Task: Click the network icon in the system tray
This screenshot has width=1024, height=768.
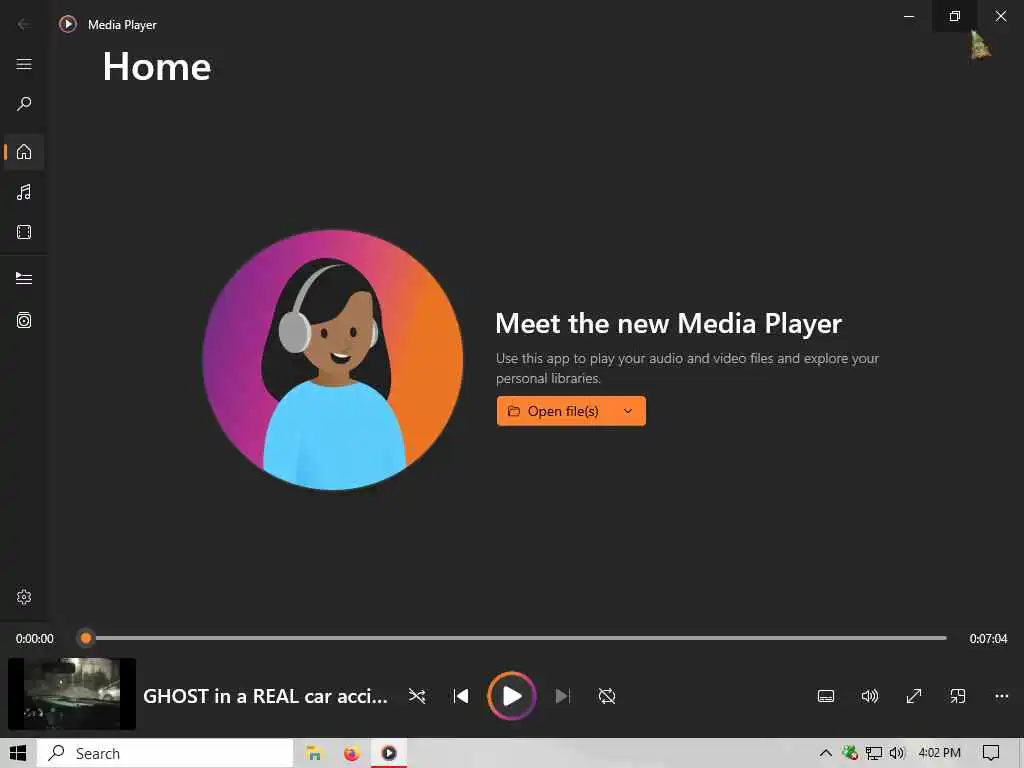Action: 874,753
